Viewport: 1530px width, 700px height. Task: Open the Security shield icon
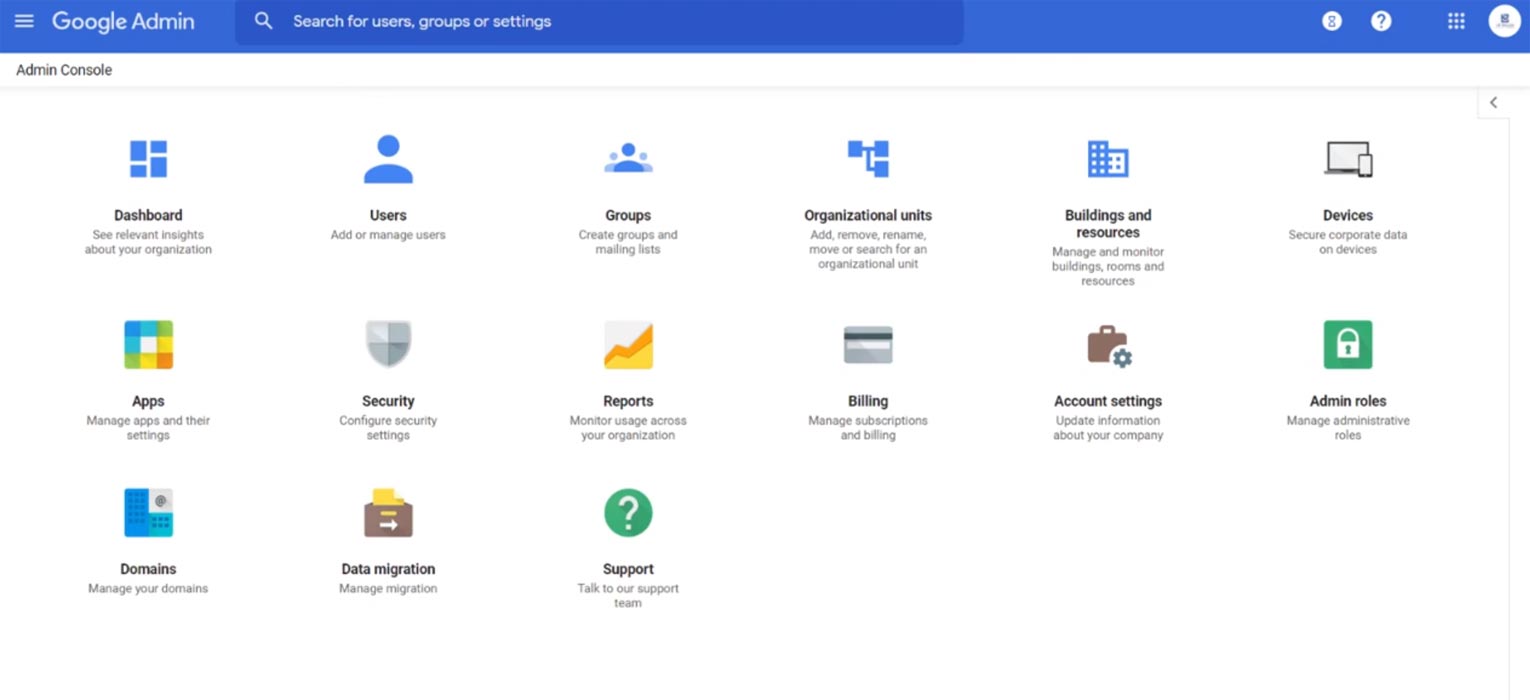[388, 345]
